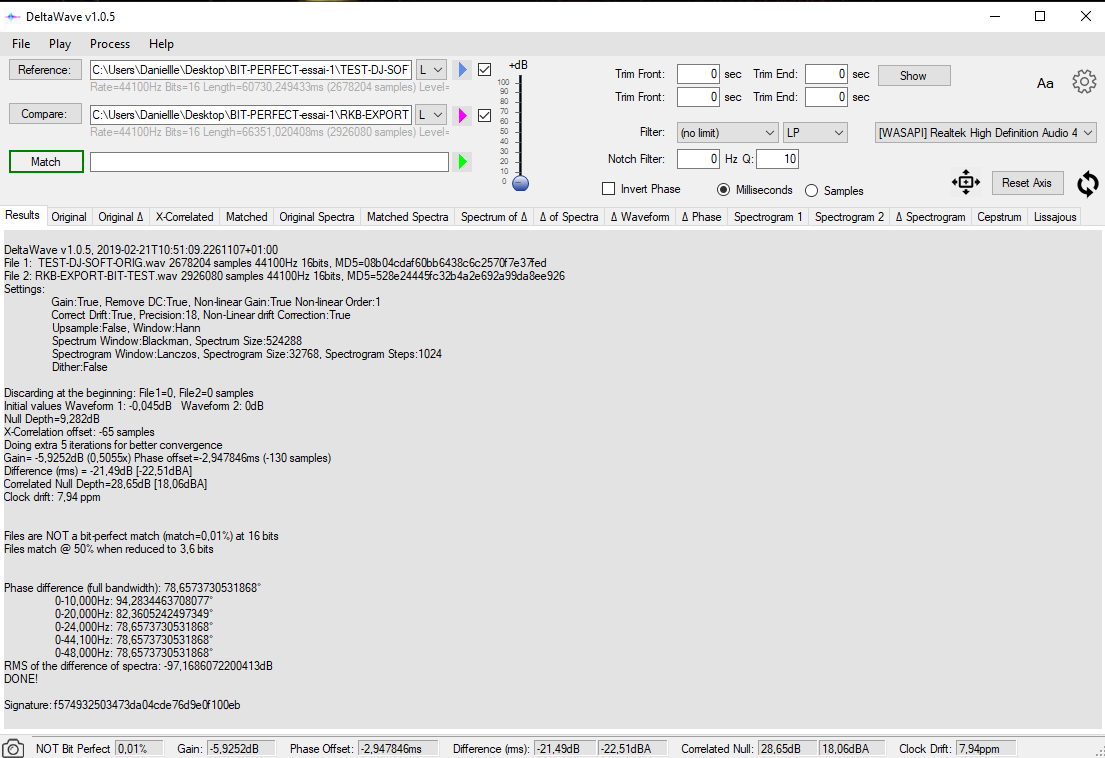Click the Signature hash line in results
This screenshot has width=1105, height=758.
pyautogui.click(x=122, y=704)
